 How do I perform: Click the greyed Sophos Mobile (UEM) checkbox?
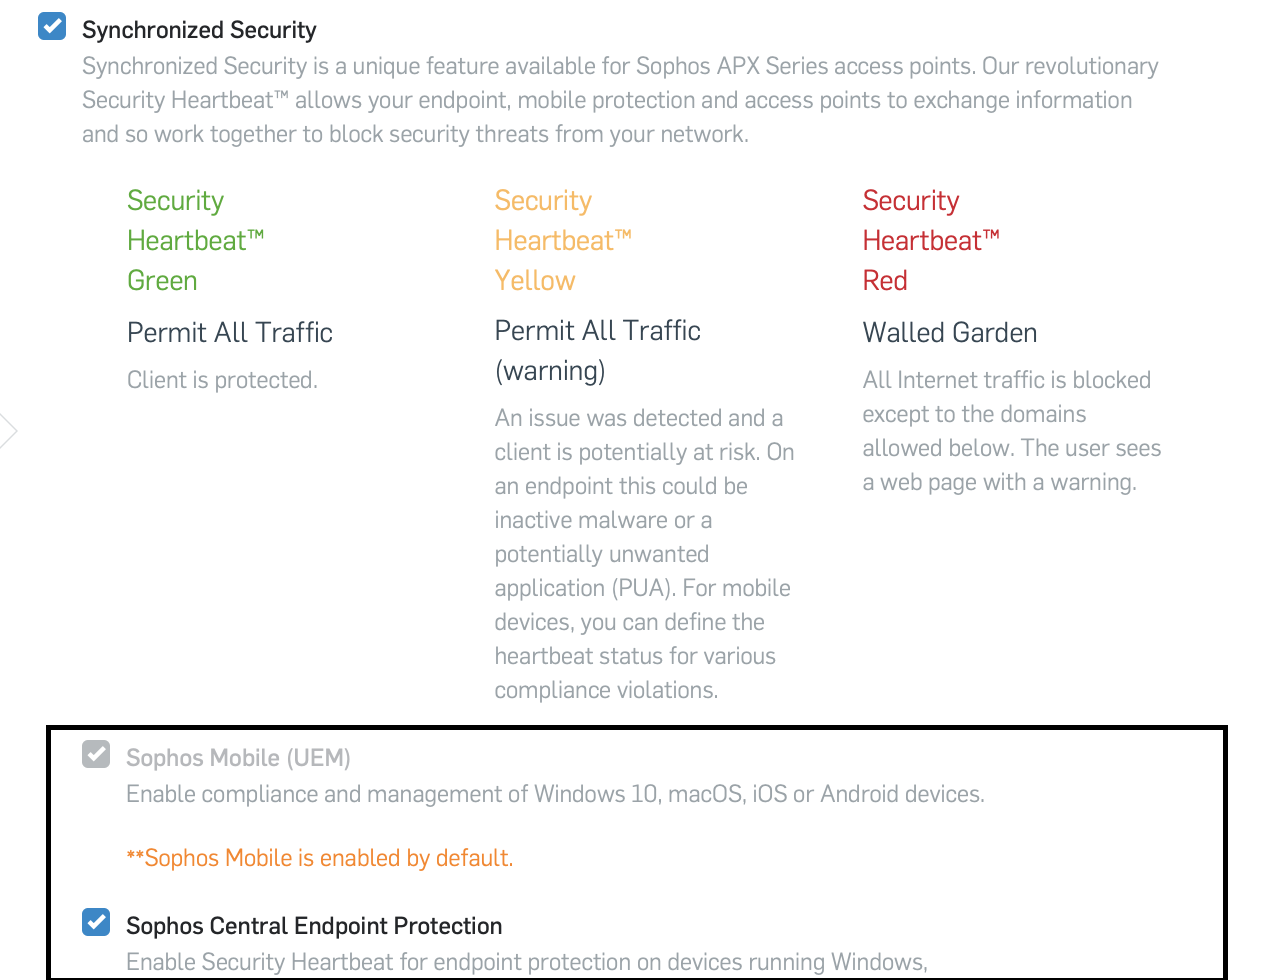[96, 754]
